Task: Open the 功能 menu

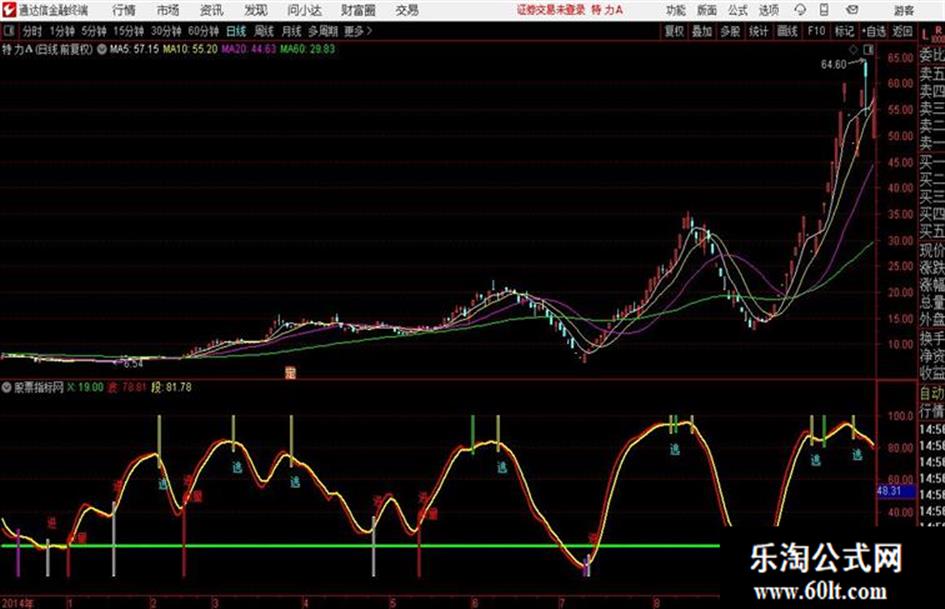Action: pos(676,10)
